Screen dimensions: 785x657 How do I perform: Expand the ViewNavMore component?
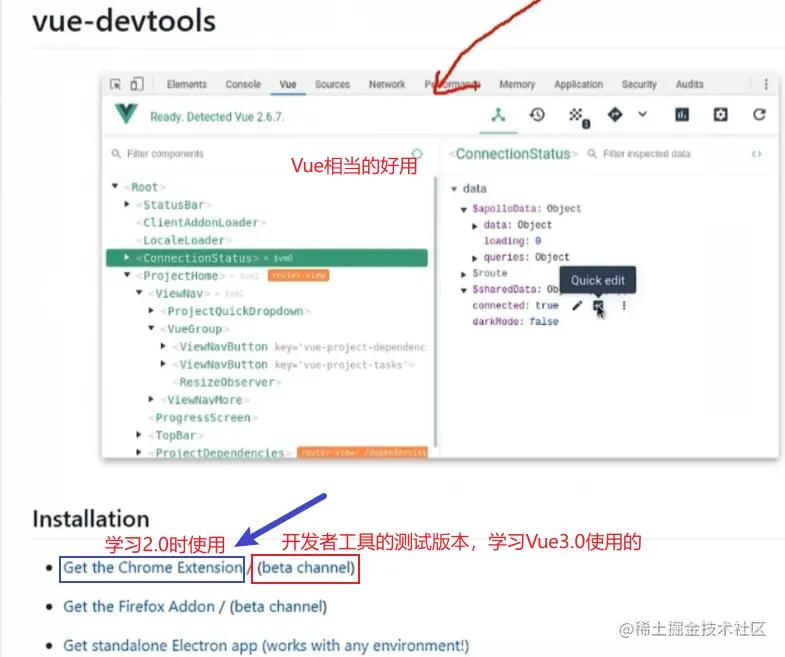(151, 399)
